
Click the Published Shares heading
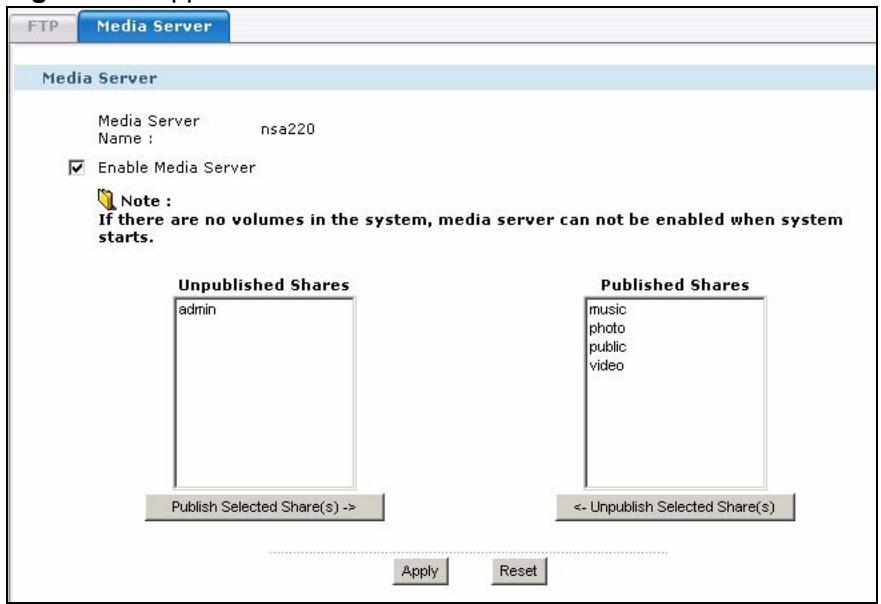click(x=675, y=285)
